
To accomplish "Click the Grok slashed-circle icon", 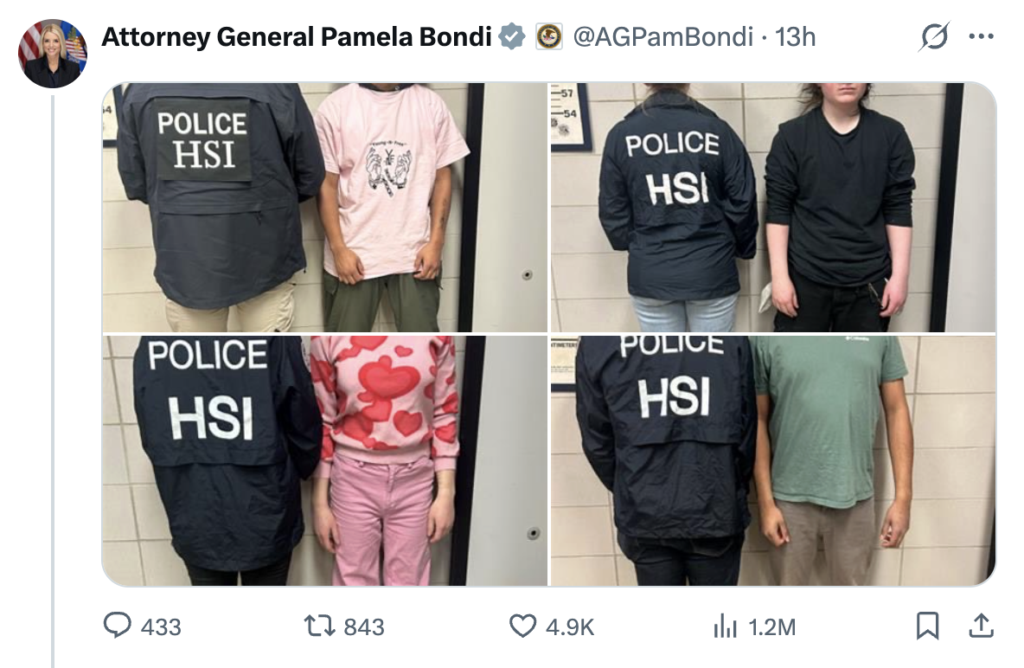I will coord(934,37).
